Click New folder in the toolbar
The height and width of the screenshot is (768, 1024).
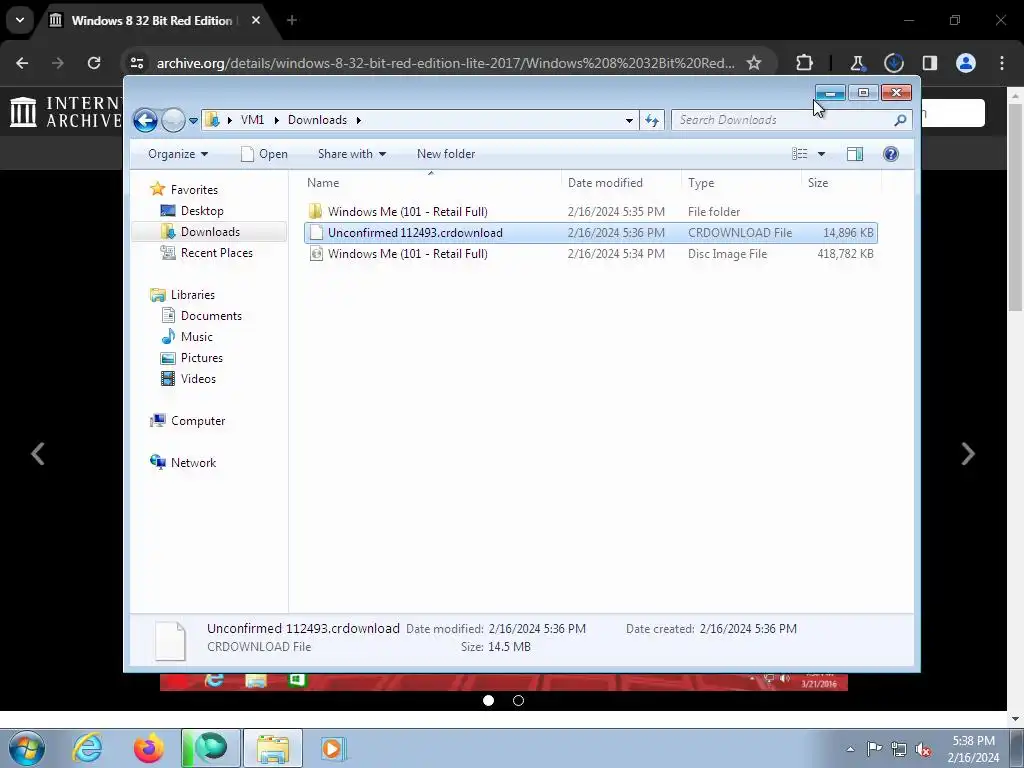[x=446, y=154]
